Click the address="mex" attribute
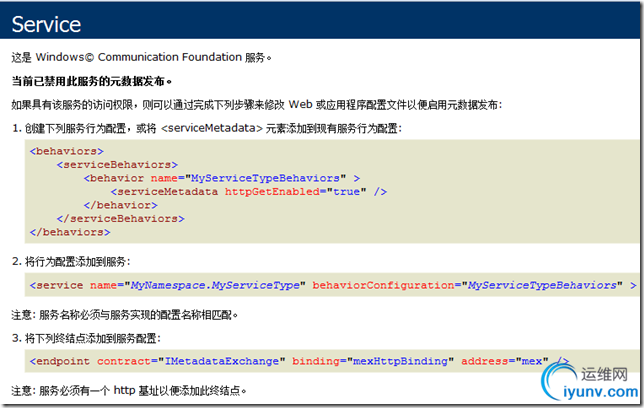The image size is (644, 408). (505, 361)
